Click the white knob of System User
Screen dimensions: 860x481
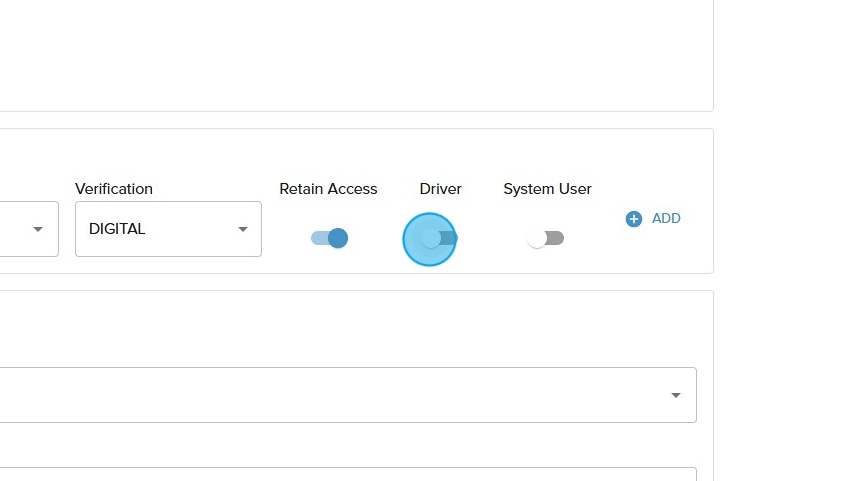(x=537, y=238)
